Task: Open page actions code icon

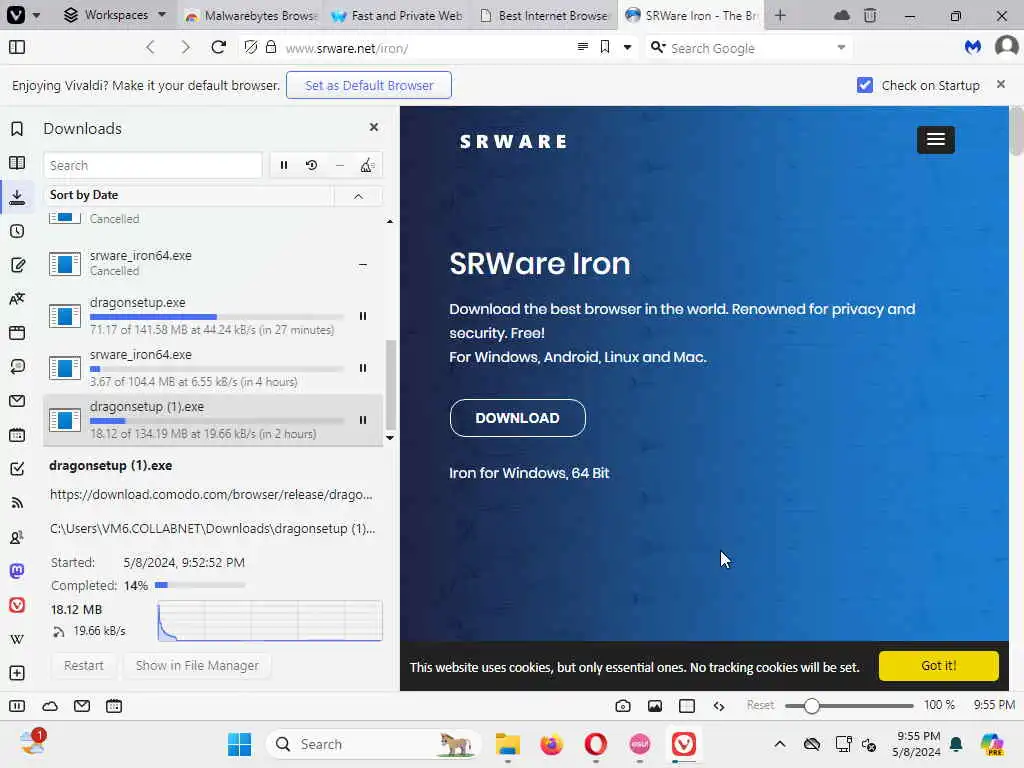Action: tap(719, 706)
